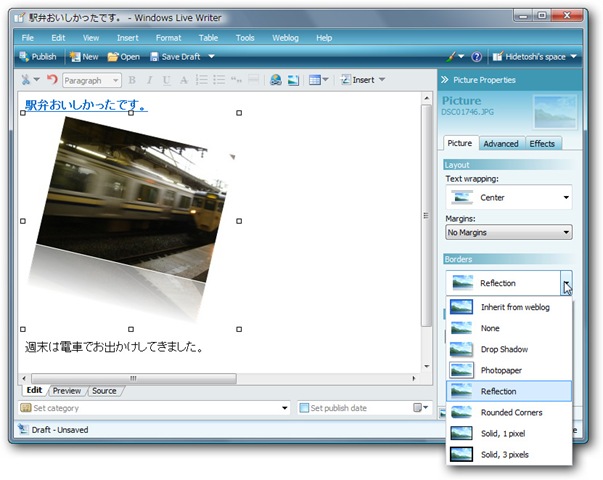Open the Paragraph style dropdown
This screenshot has height=480, width=603.
92,80
